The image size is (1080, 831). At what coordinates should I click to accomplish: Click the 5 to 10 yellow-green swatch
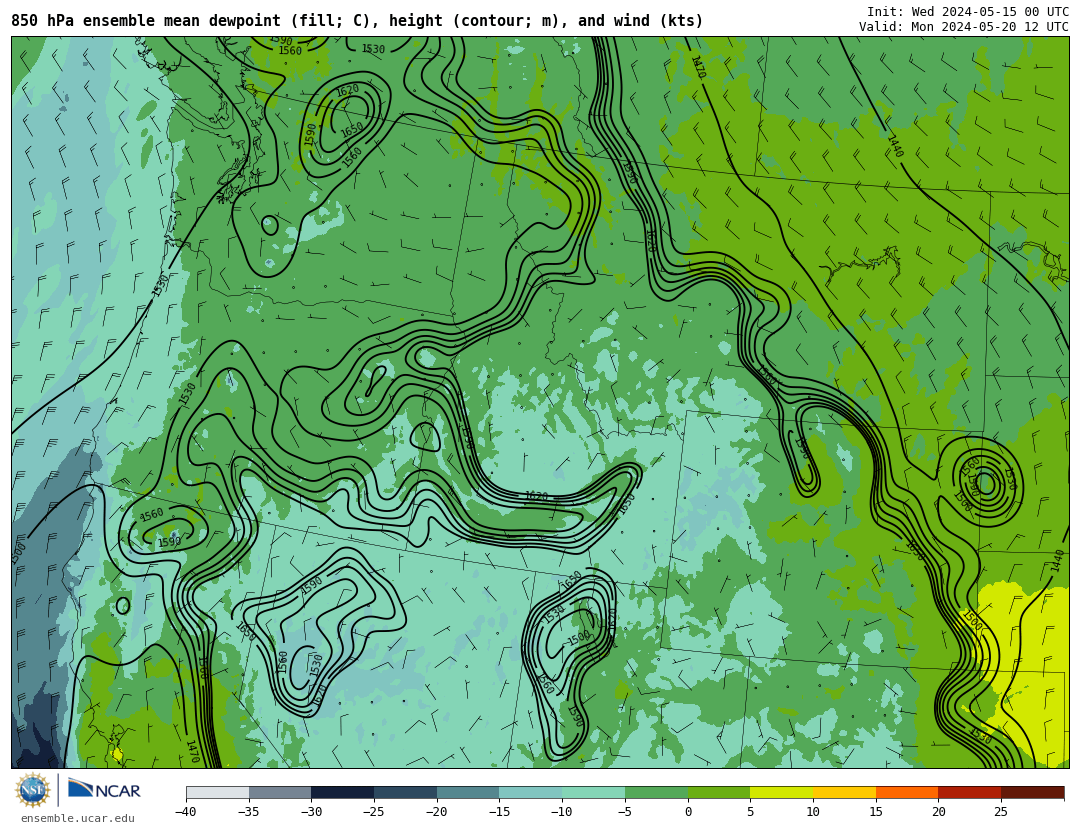tap(782, 792)
